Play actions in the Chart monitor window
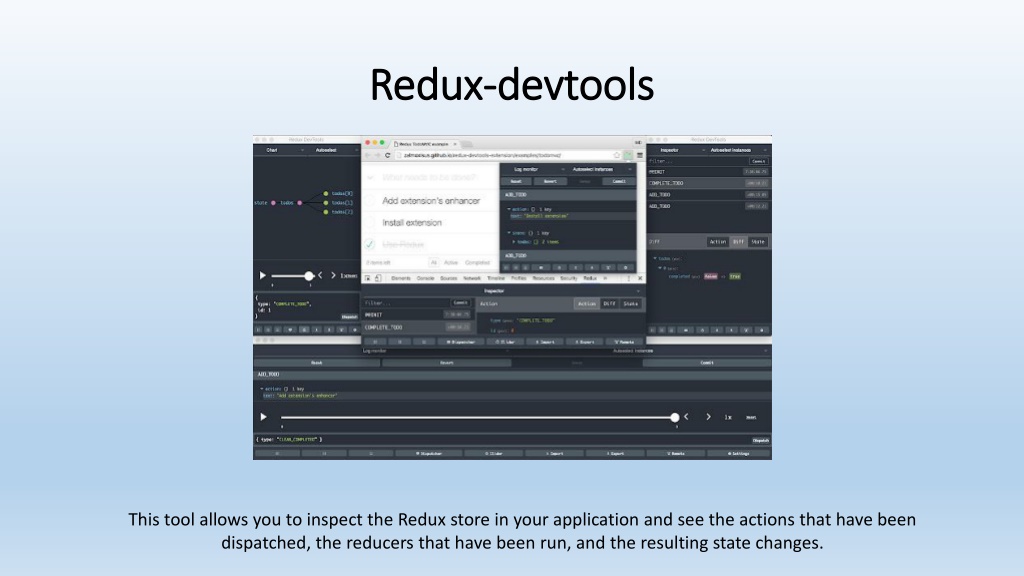Image resolution: width=1024 pixels, height=576 pixels. pyautogui.click(x=263, y=276)
